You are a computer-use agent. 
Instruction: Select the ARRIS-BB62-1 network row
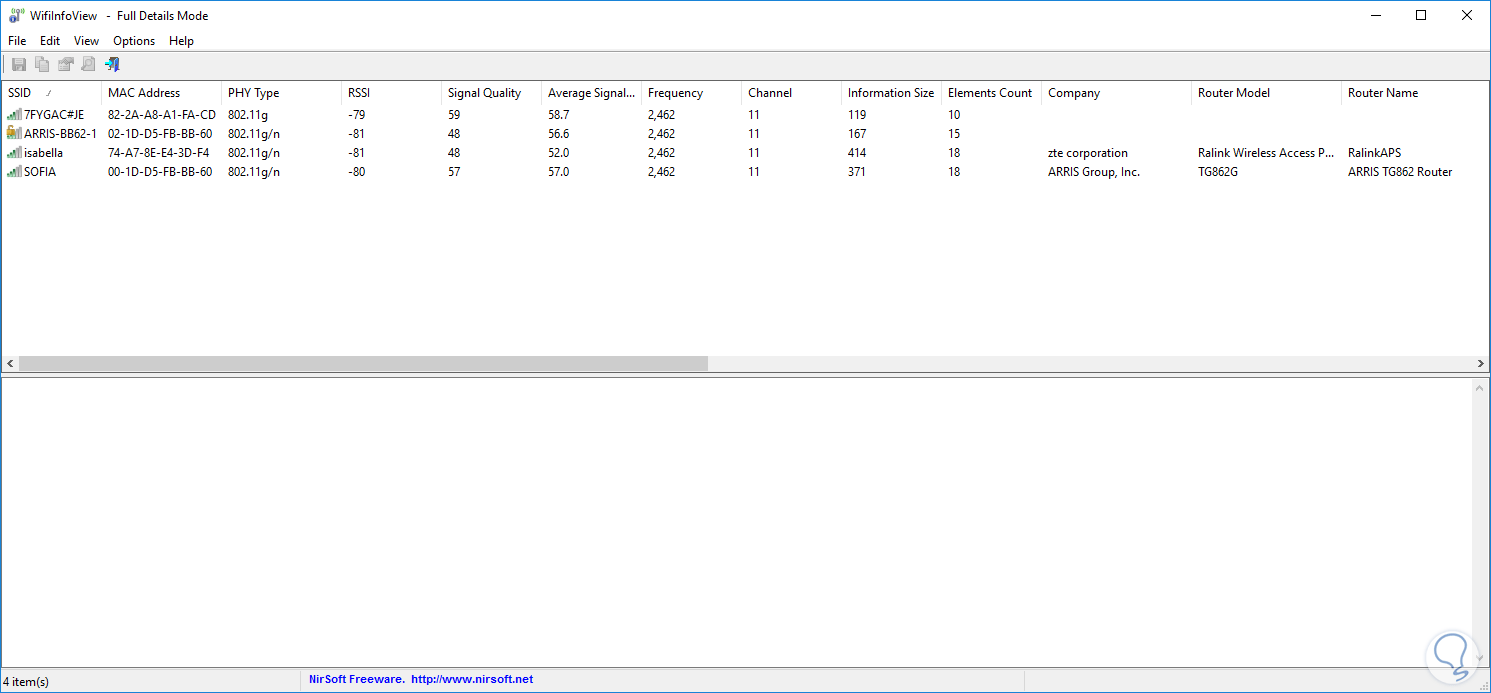point(745,133)
